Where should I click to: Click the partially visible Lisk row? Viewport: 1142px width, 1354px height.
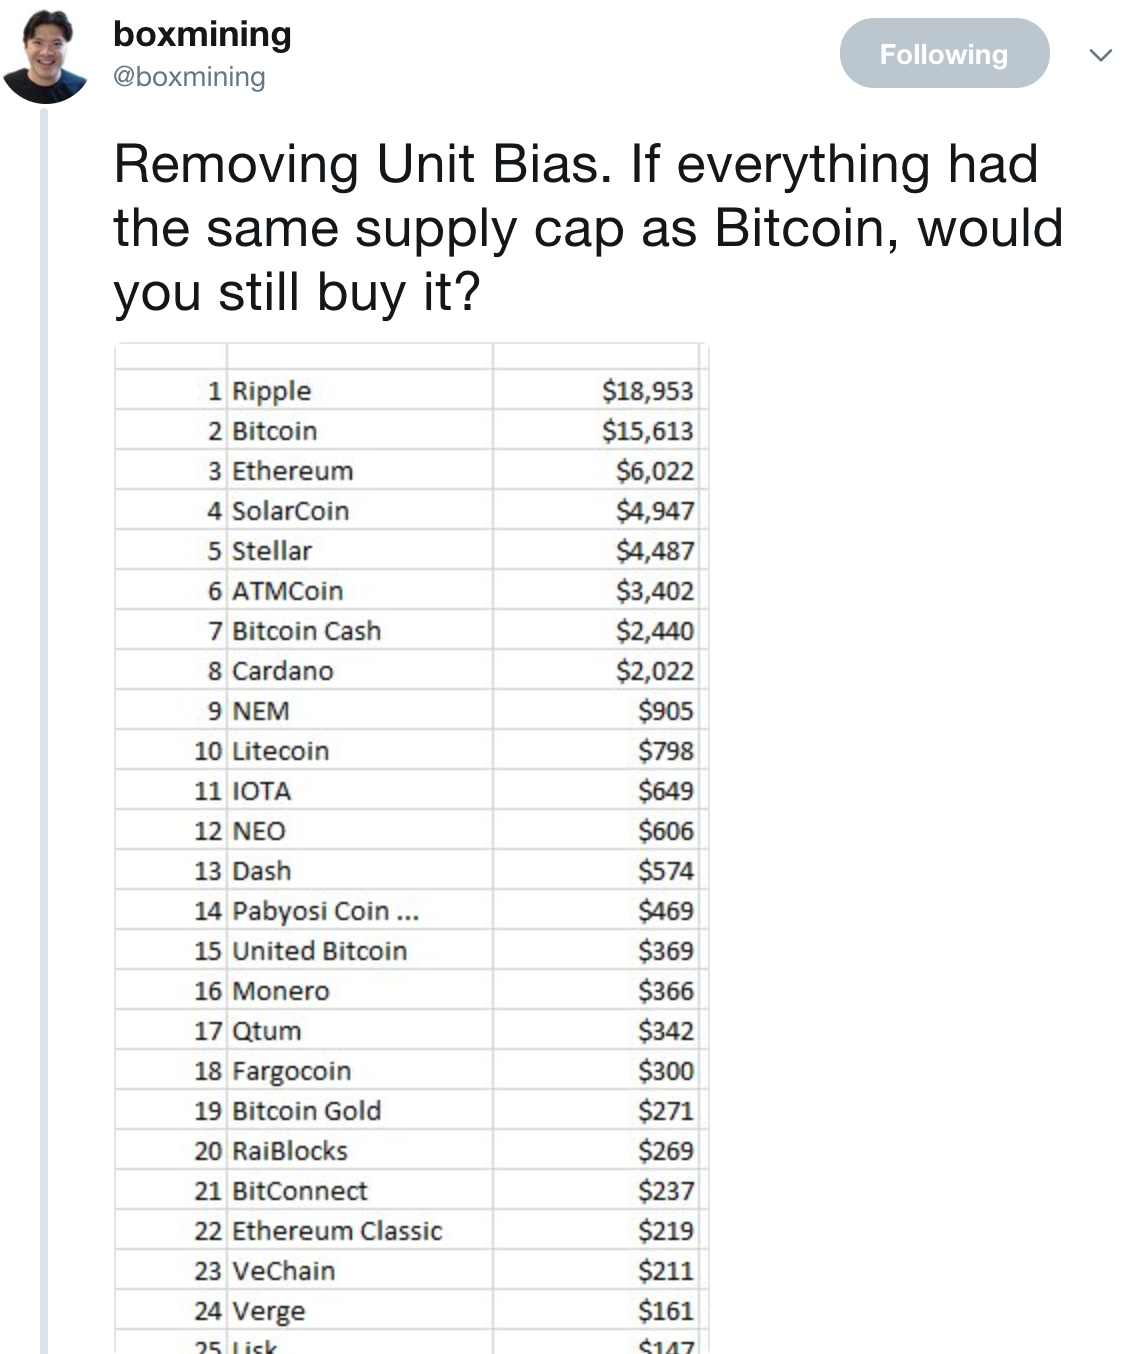262,1345
